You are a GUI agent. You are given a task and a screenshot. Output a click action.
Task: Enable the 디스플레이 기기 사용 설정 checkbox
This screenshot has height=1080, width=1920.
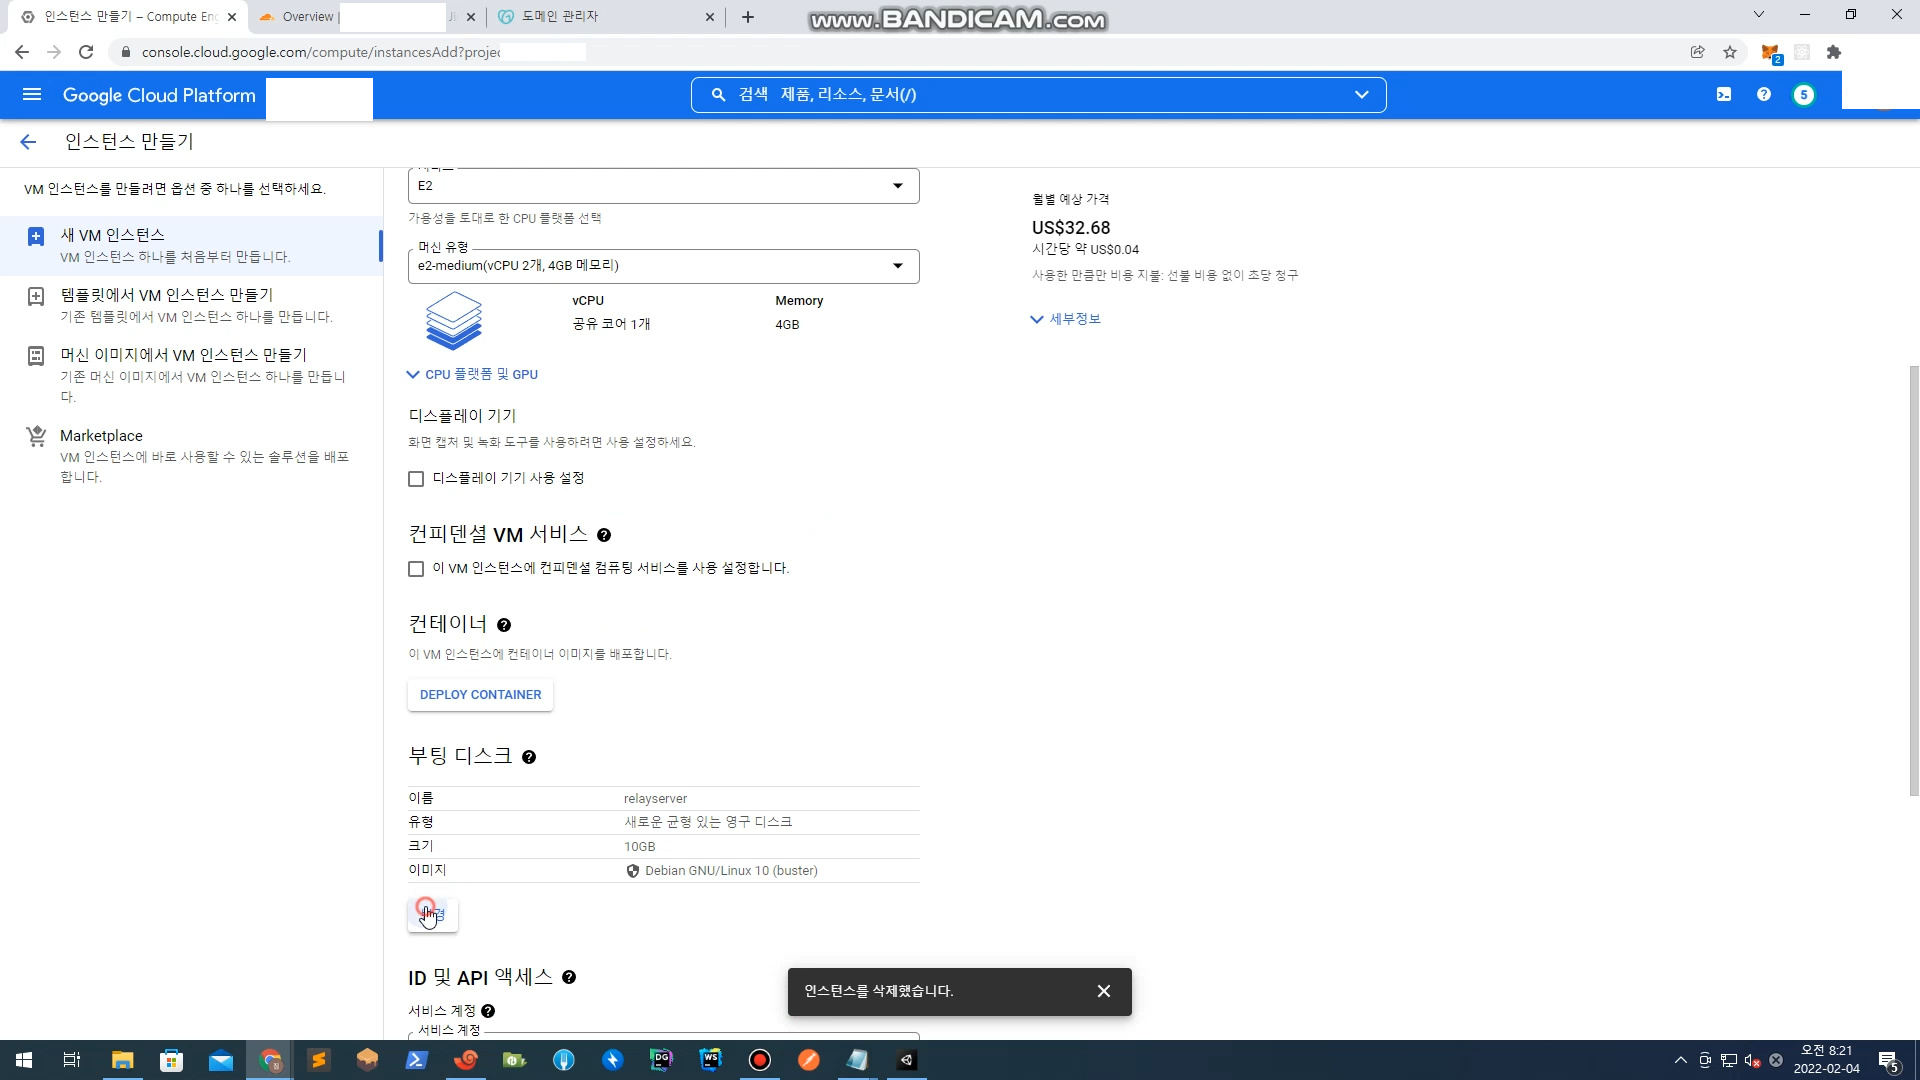pyautogui.click(x=416, y=479)
